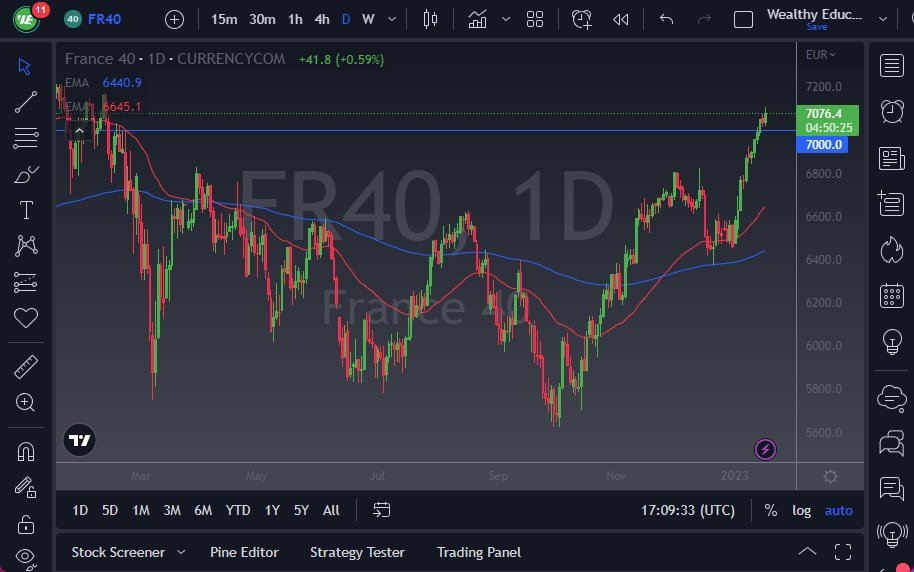
Task: Open the Pine Editor tab
Action: (244, 552)
